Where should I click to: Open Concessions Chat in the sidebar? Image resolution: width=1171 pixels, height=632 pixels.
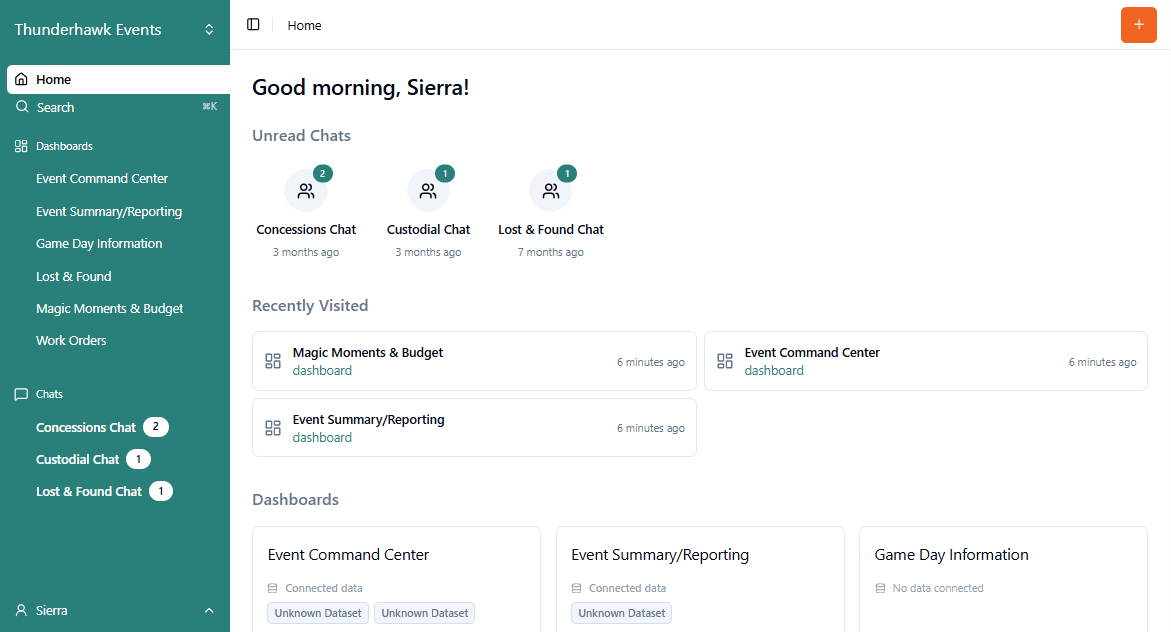(86, 427)
